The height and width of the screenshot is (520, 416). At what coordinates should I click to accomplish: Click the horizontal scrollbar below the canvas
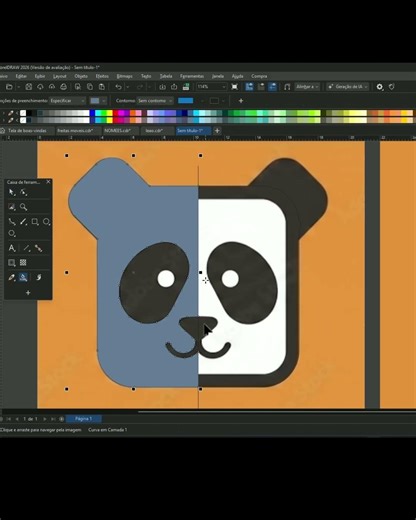pos(277,412)
